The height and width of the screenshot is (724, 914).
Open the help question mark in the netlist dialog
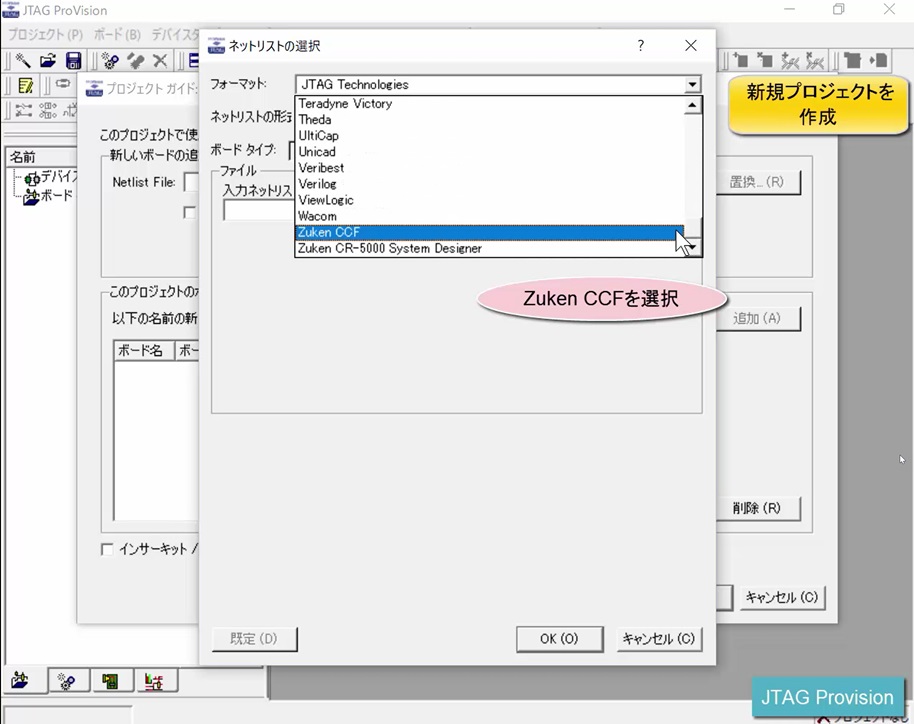[x=641, y=45]
